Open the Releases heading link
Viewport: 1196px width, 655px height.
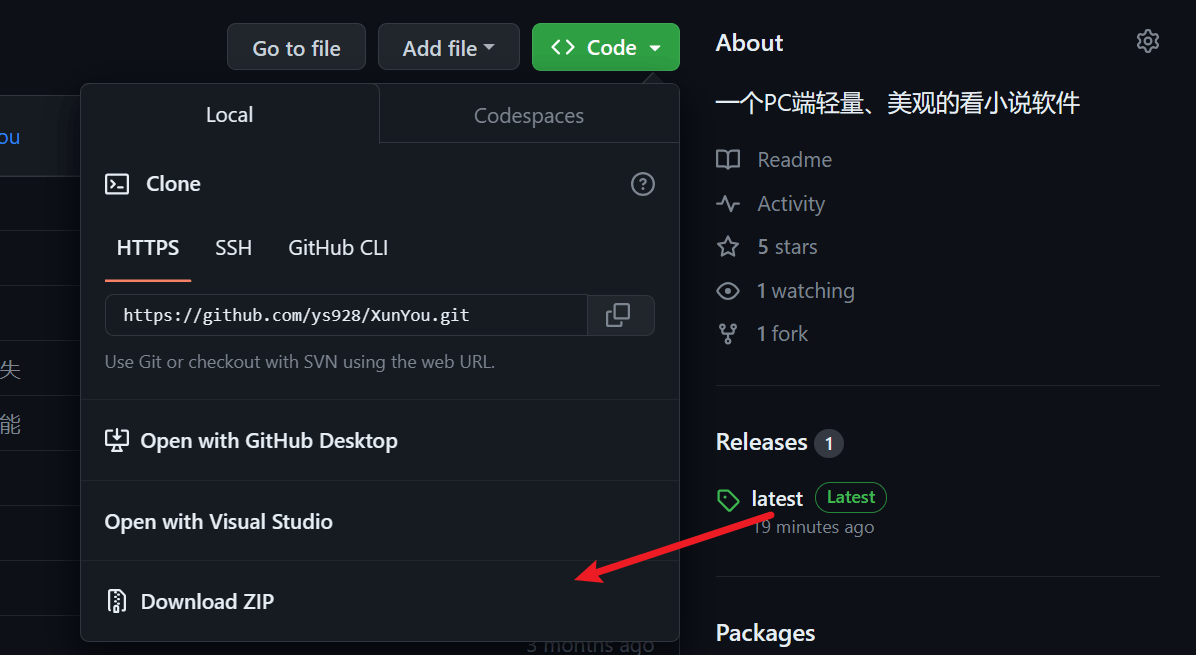click(x=761, y=442)
